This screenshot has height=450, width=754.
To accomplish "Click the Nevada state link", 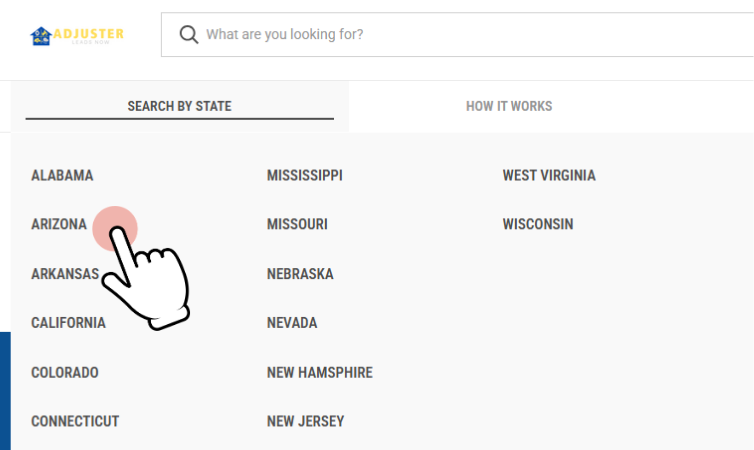I will (x=292, y=323).
